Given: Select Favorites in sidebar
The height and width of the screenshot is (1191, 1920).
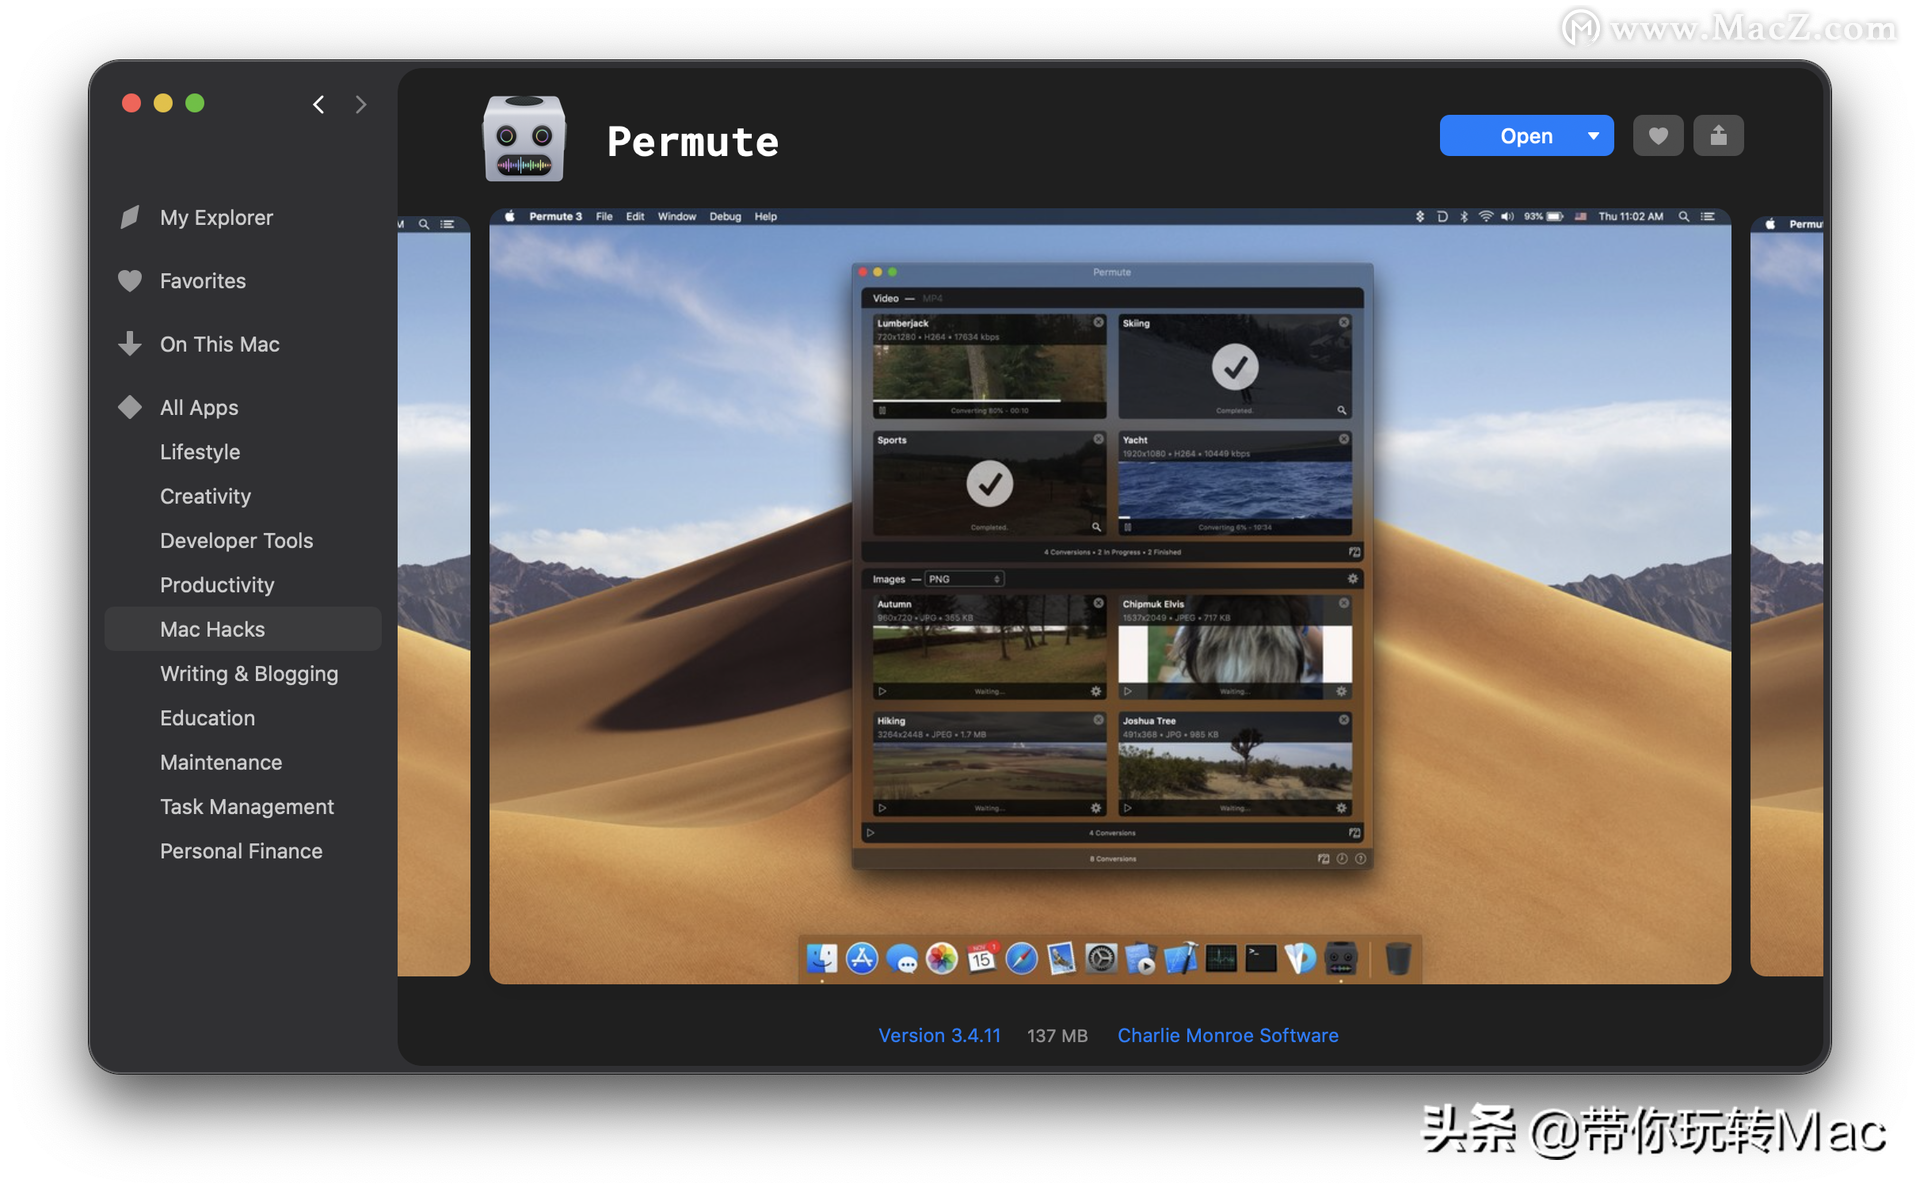Looking at the screenshot, I should pos(203,281).
